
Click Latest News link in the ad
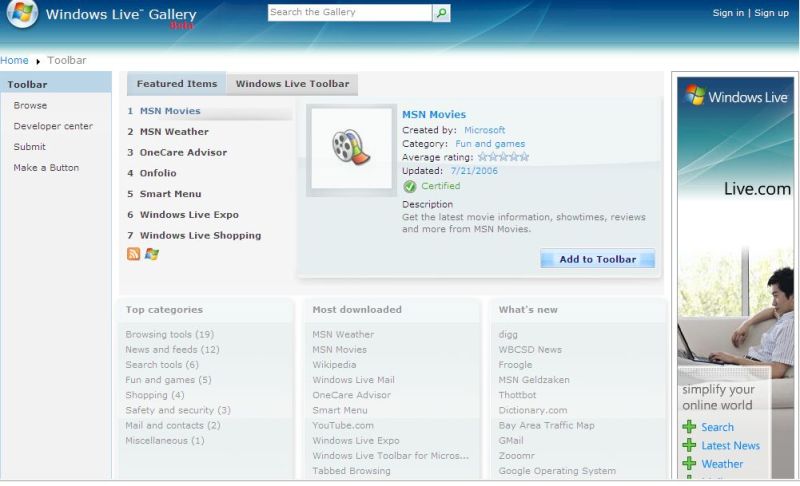click(x=730, y=446)
